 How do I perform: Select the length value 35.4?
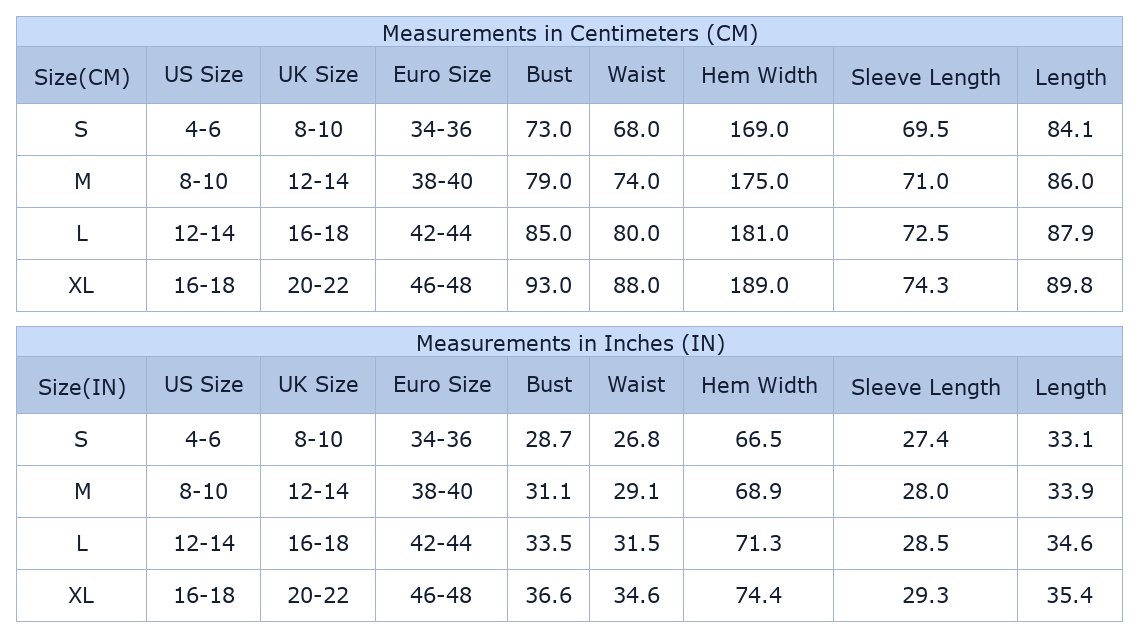coord(1070,596)
